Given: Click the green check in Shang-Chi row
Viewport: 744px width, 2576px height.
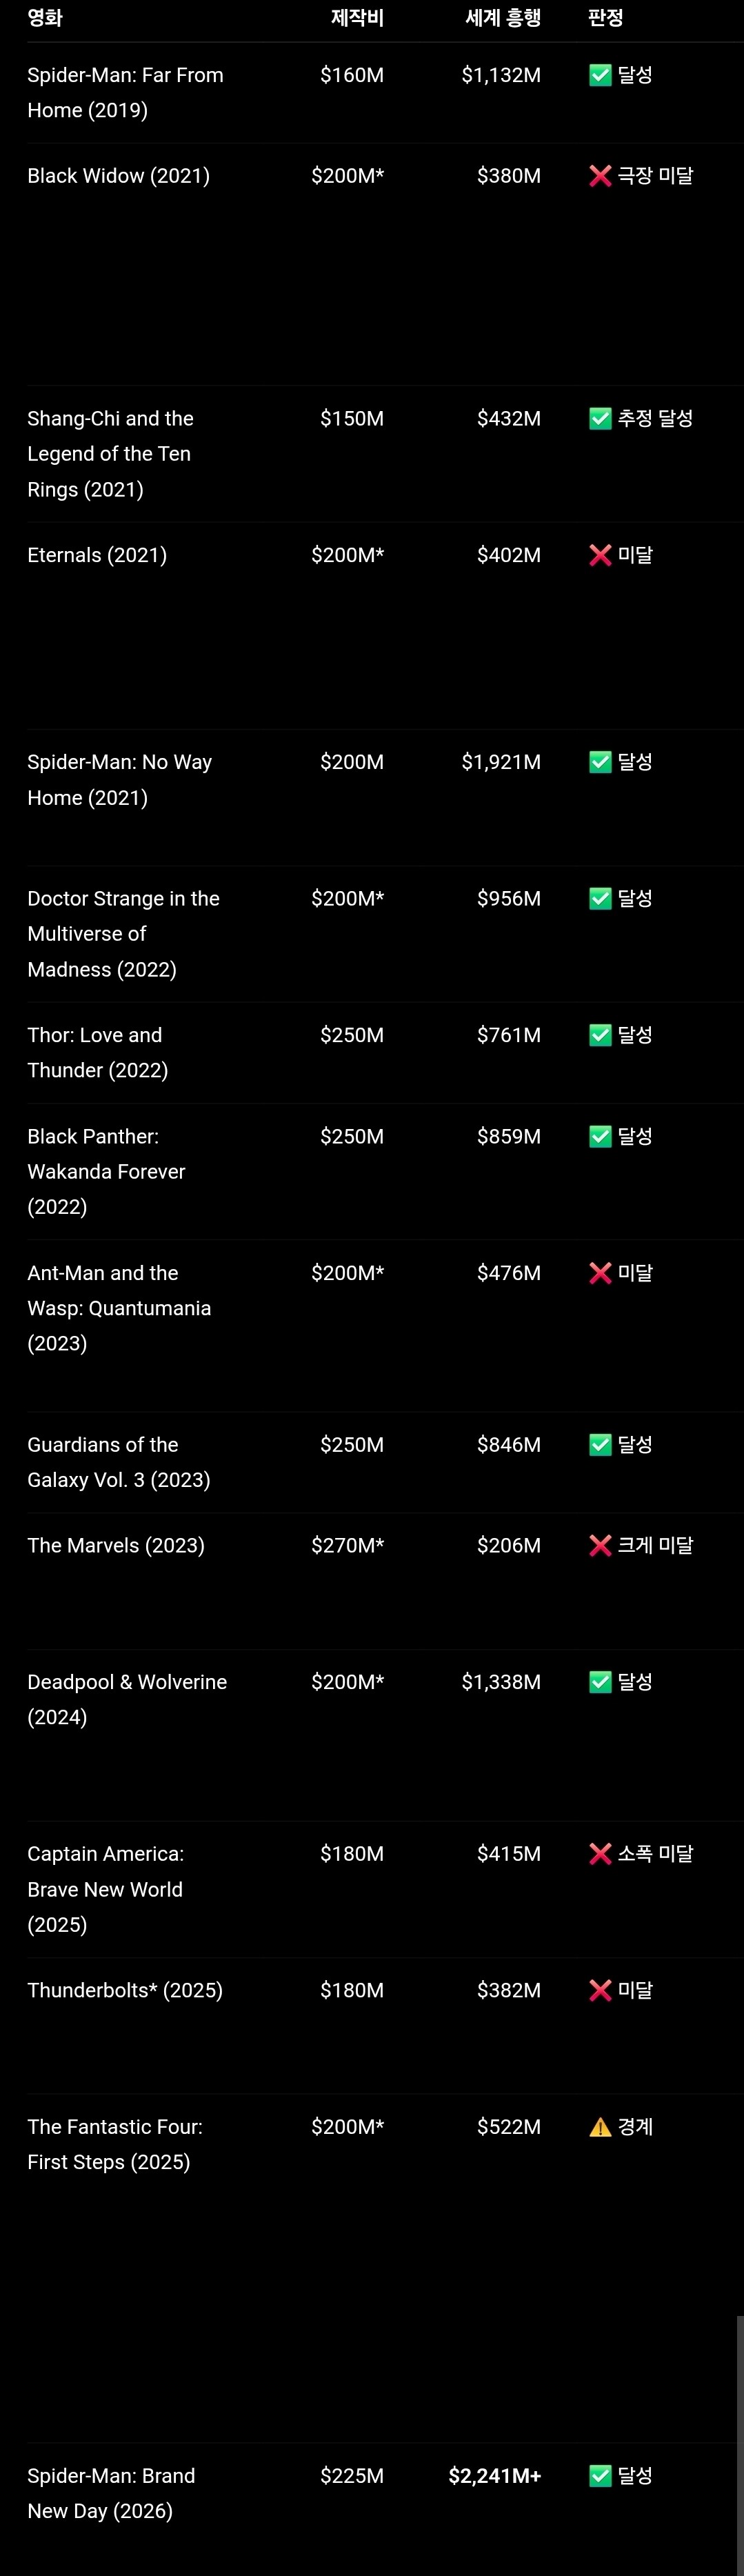Looking at the screenshot, I should [600, 419].
